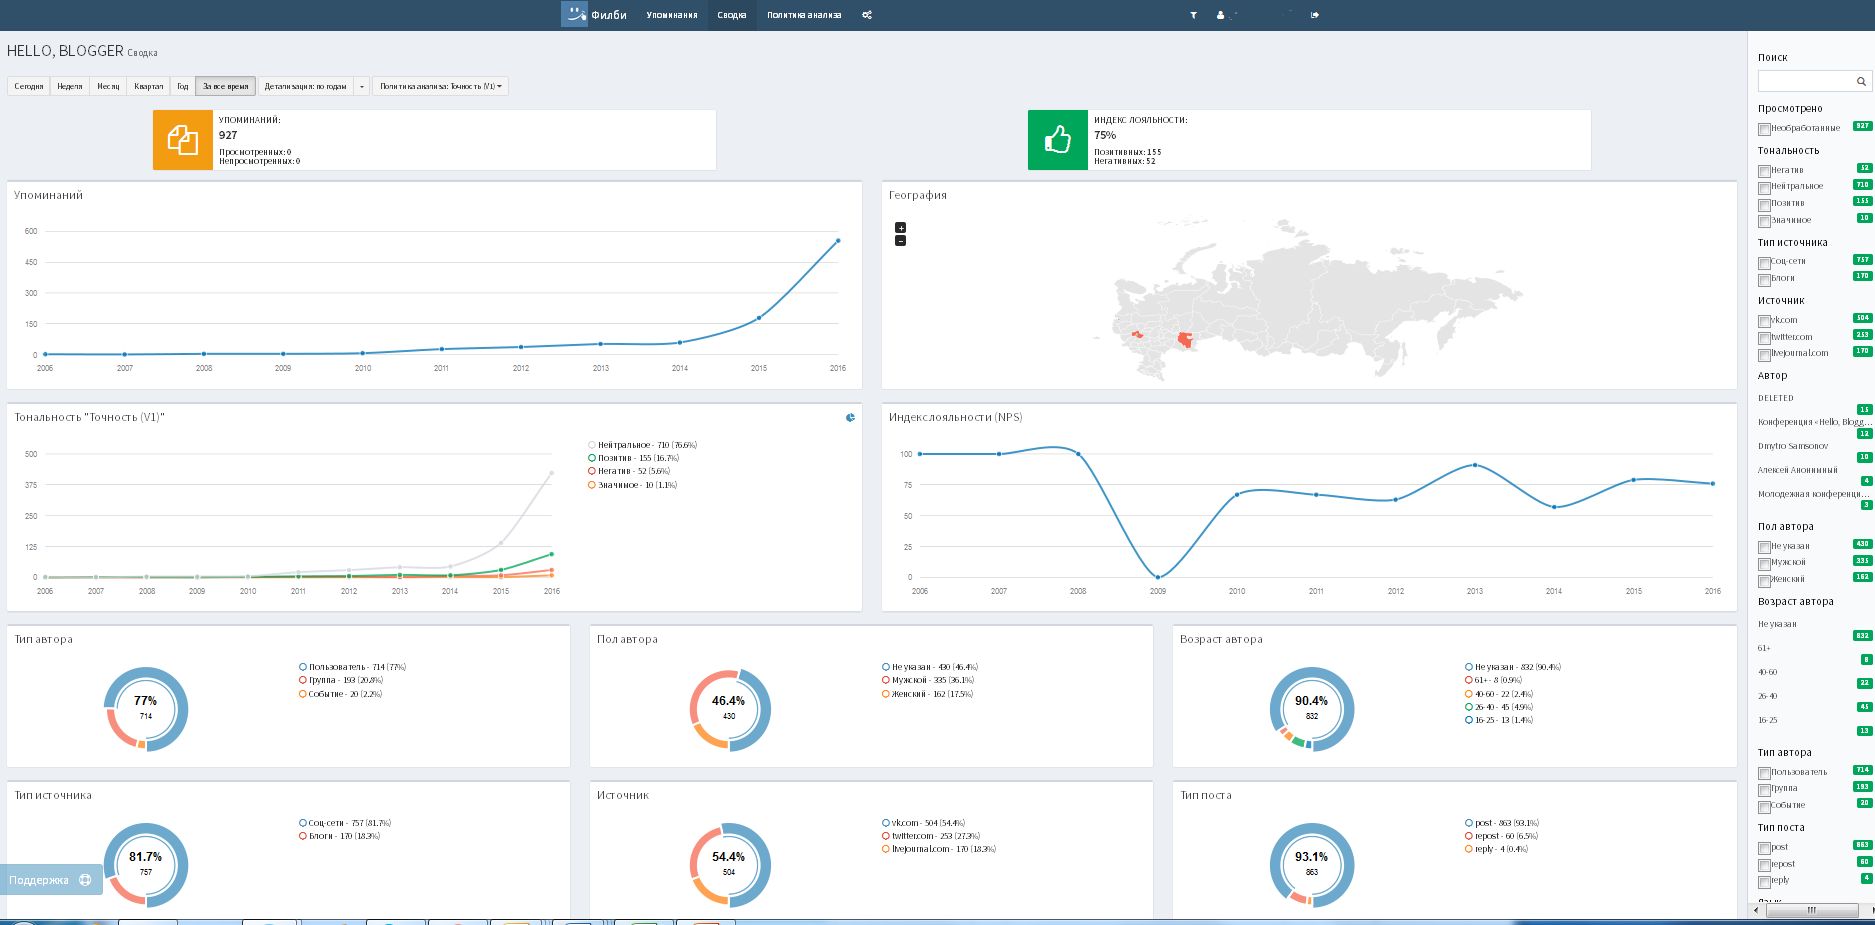1875x925 pixels.
Task: Toggle Позитив series in tonality legend
Action: coord(634,458)
